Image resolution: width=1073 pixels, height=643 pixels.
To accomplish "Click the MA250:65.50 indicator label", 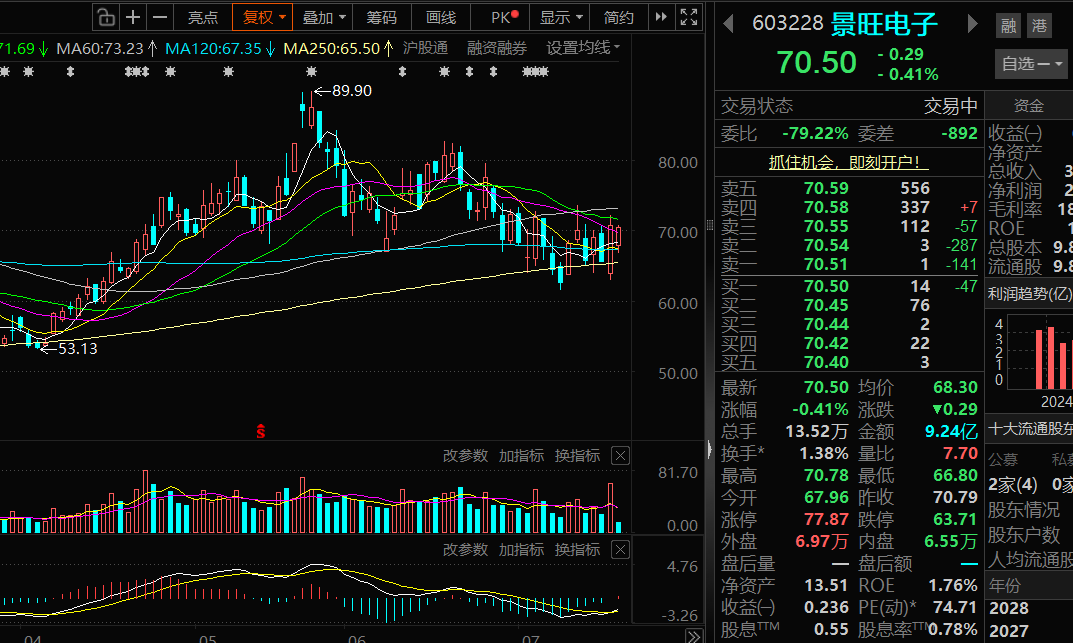I will [x=331, y=49].
